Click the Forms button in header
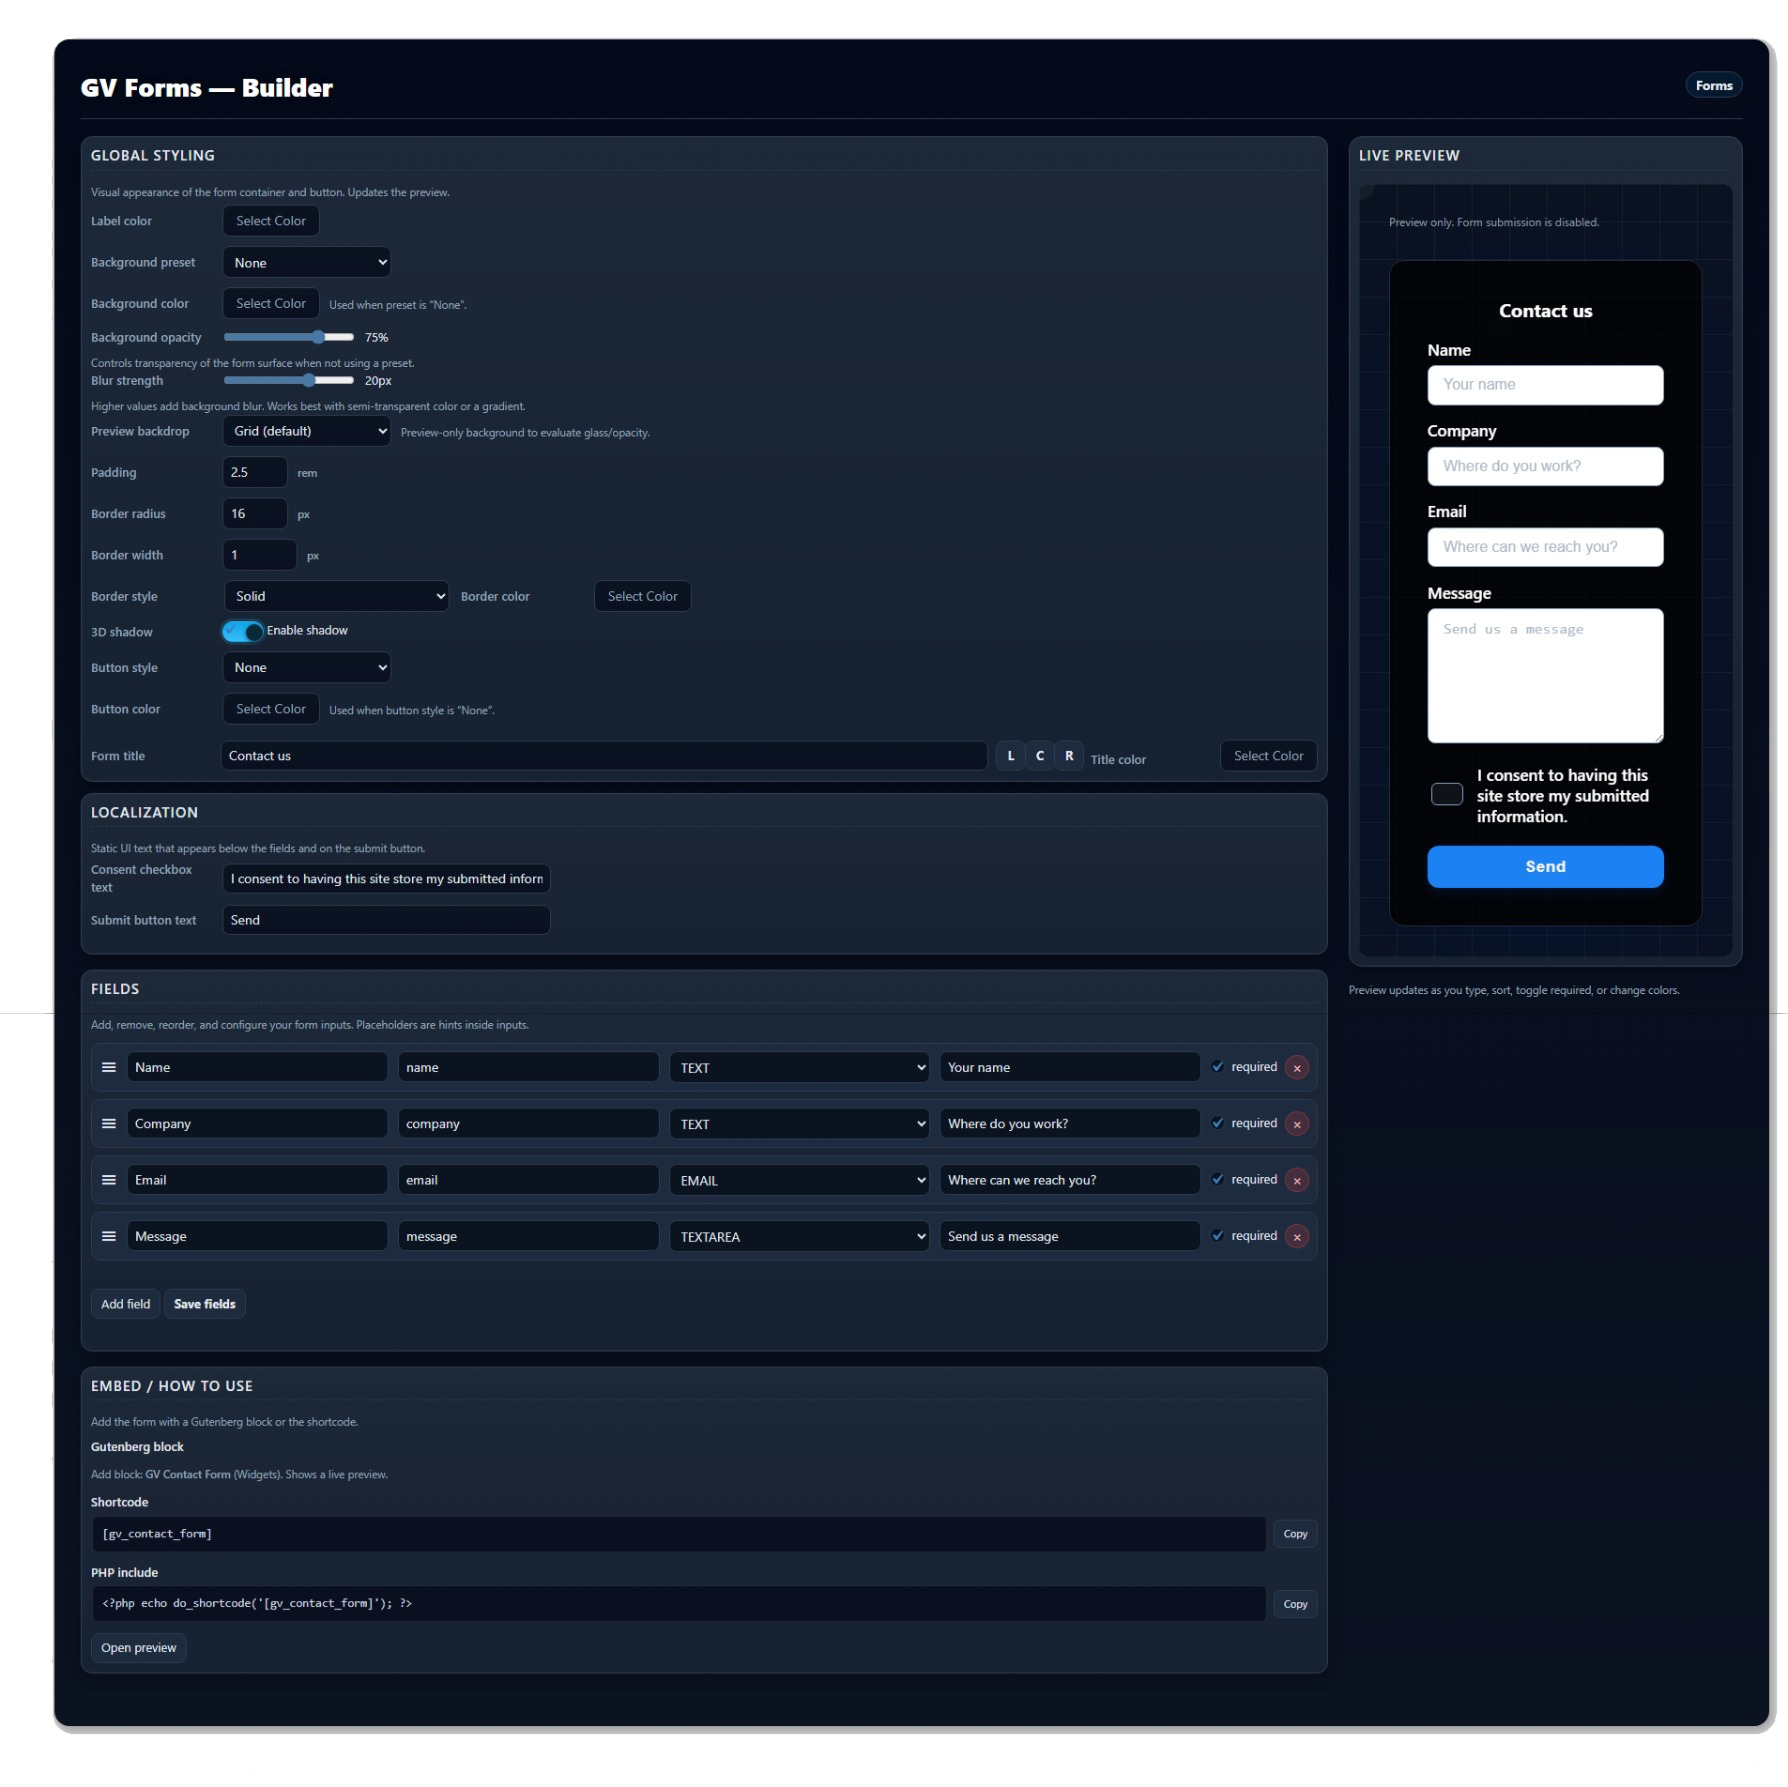Screen dimensions: 1788x1787 click(1713, 86)
